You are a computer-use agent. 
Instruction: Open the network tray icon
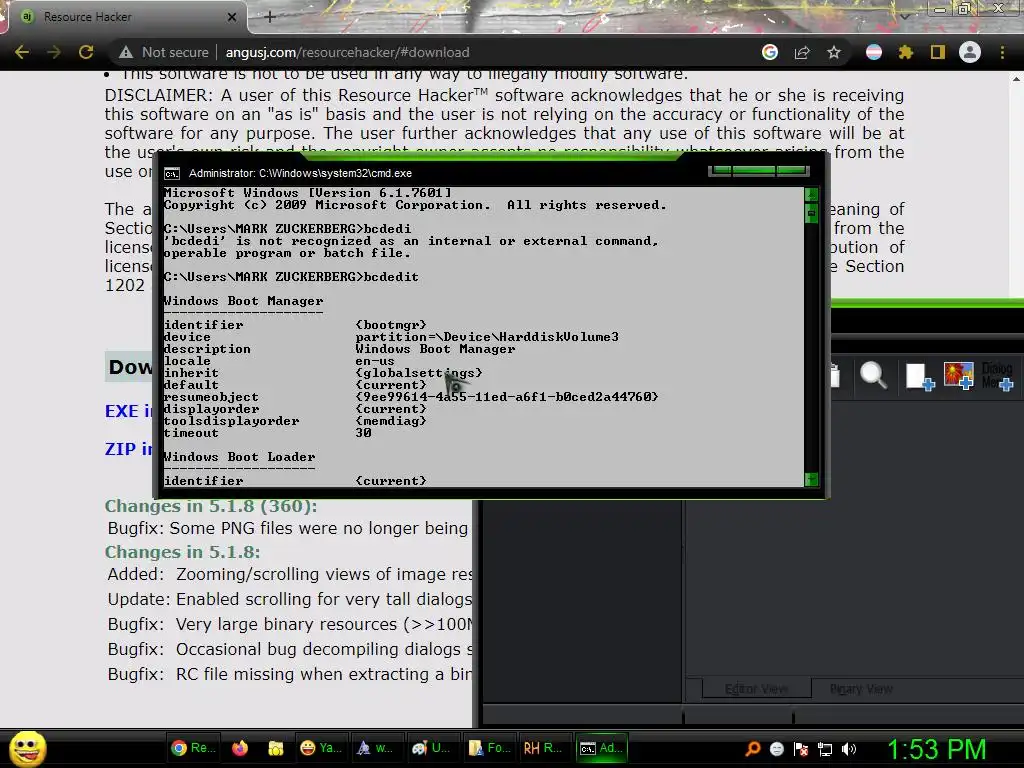pyautogui.click(x=825, y=749)
